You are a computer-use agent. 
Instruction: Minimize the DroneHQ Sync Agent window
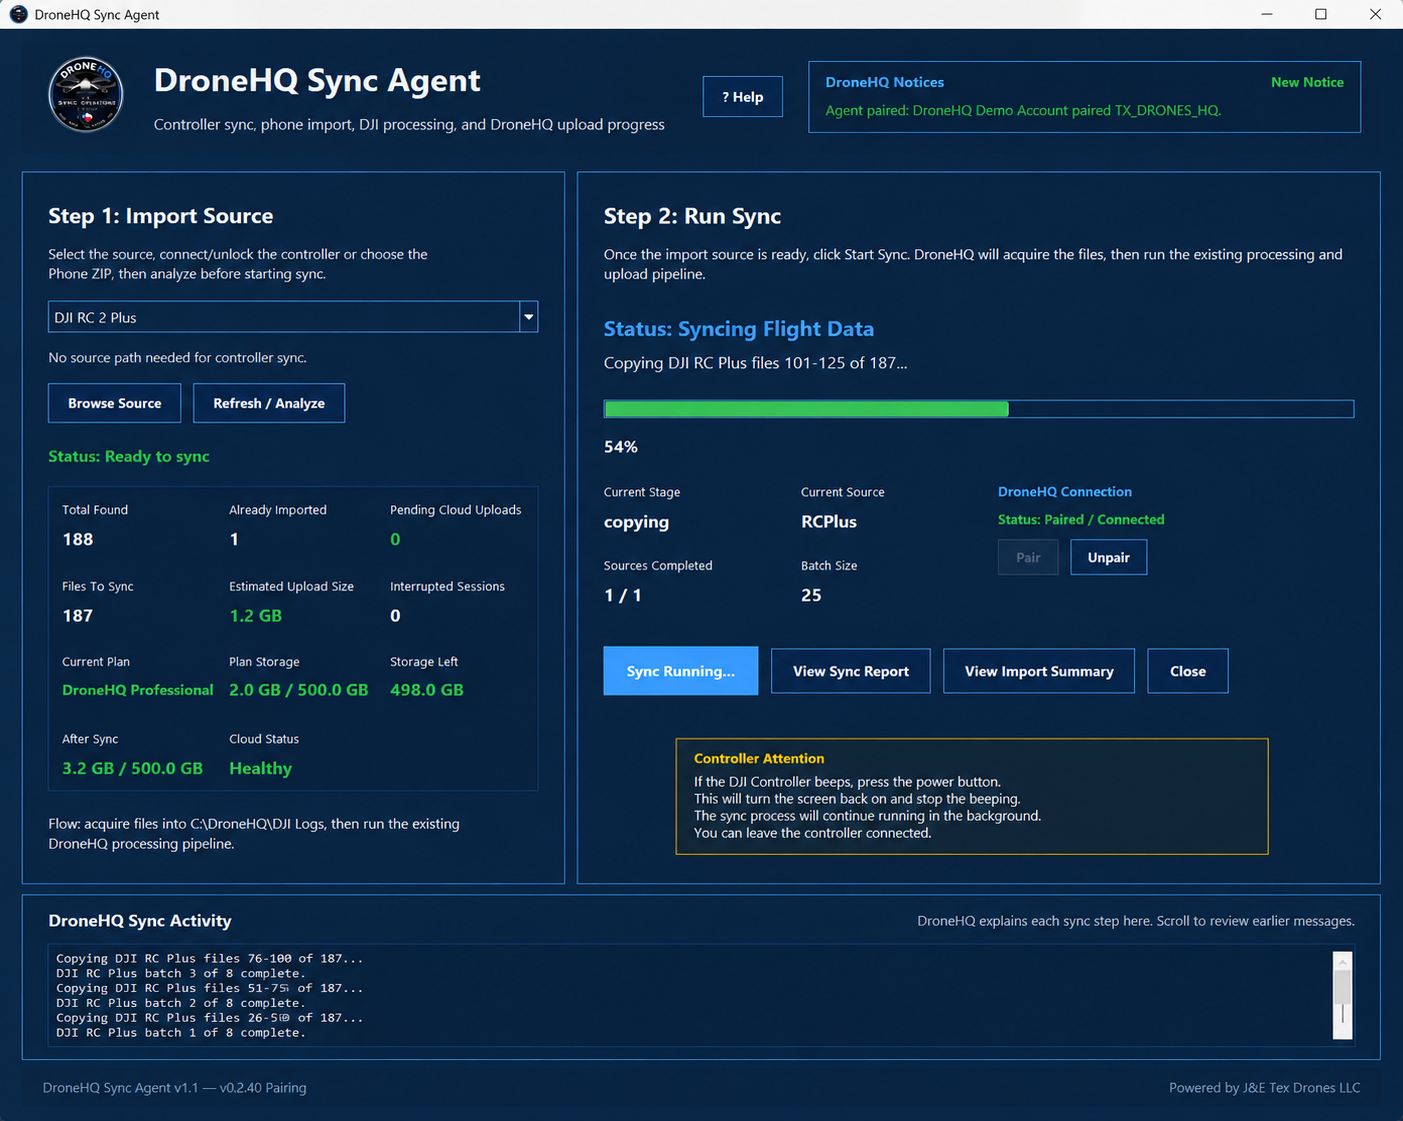coord(1267,14)
